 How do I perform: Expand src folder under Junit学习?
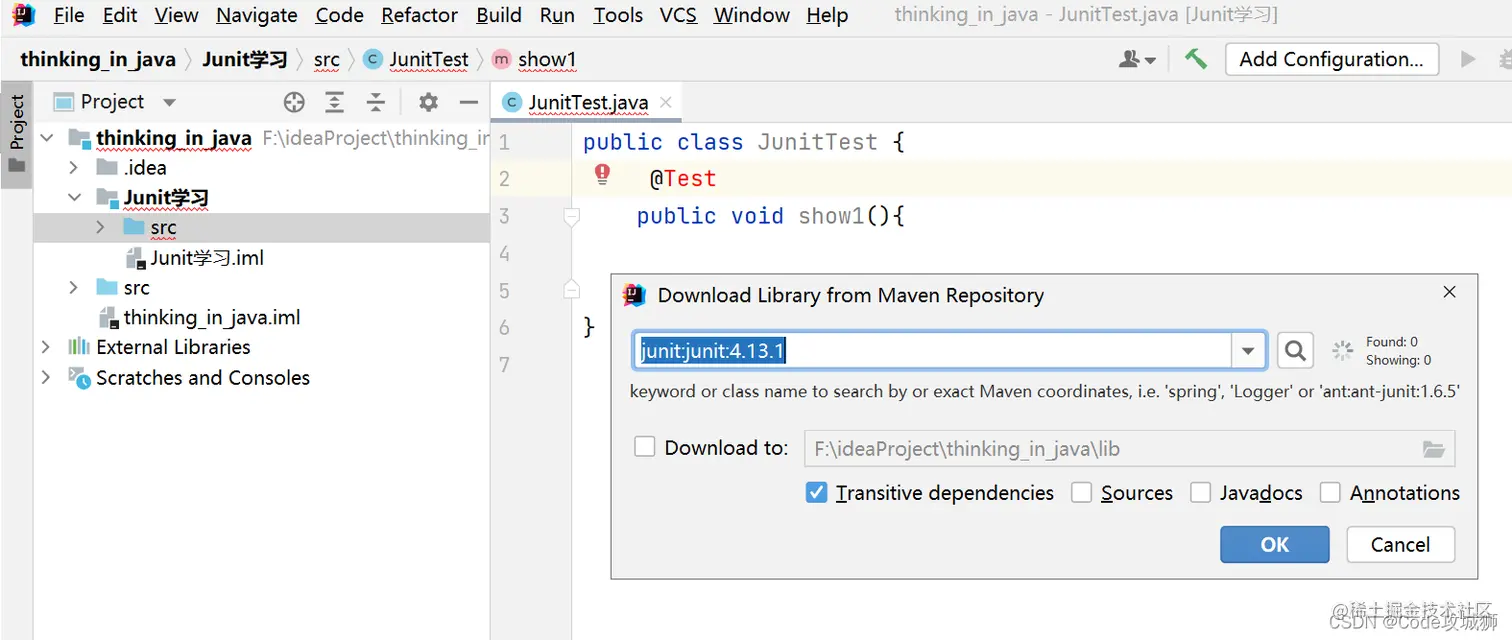pyautogui.click(x=100, y=228)
